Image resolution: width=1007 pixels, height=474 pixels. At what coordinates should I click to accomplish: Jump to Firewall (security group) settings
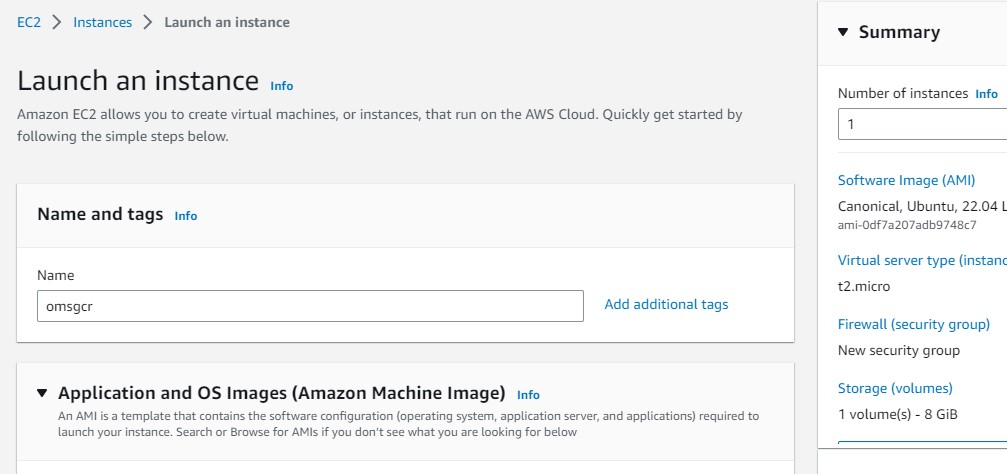[914, 324]
